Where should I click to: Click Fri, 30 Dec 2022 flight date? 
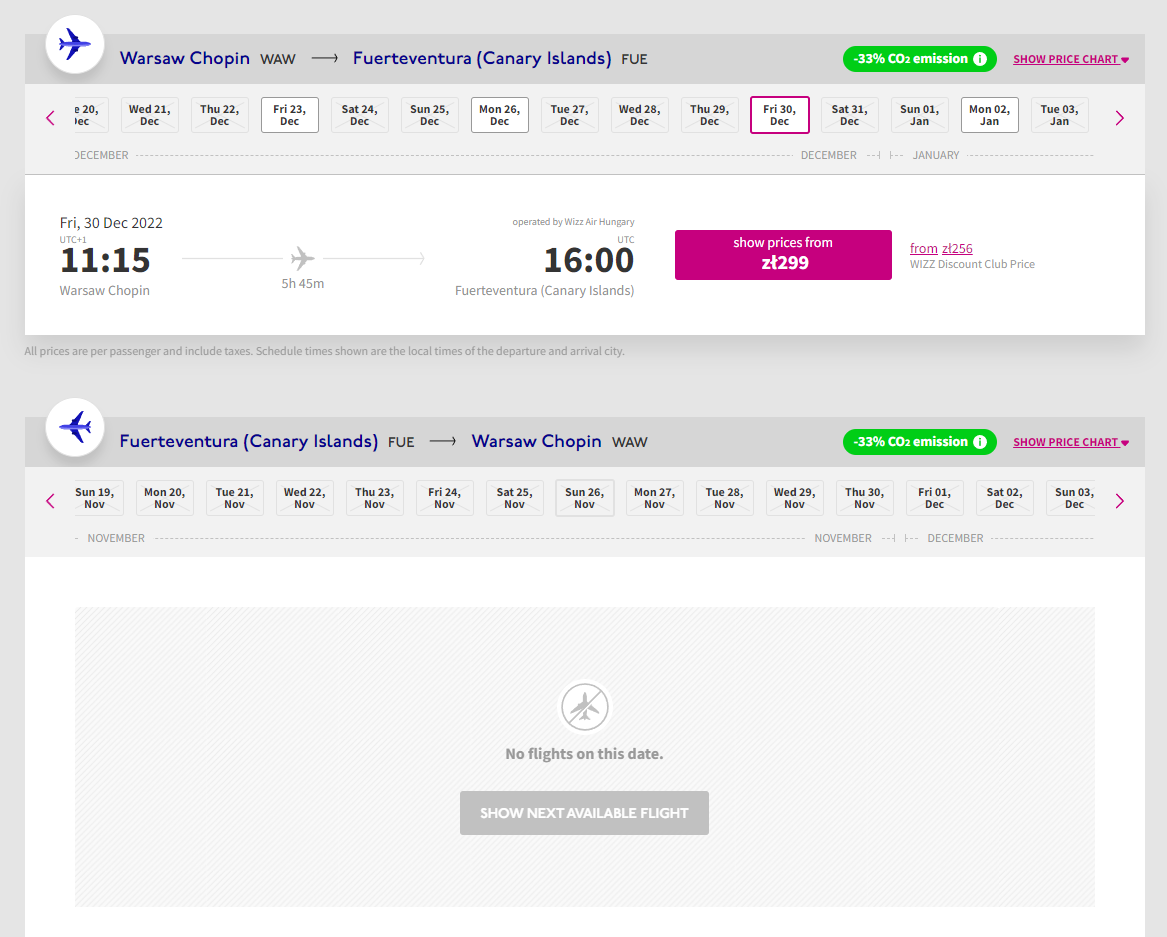(x=111, y=223)
